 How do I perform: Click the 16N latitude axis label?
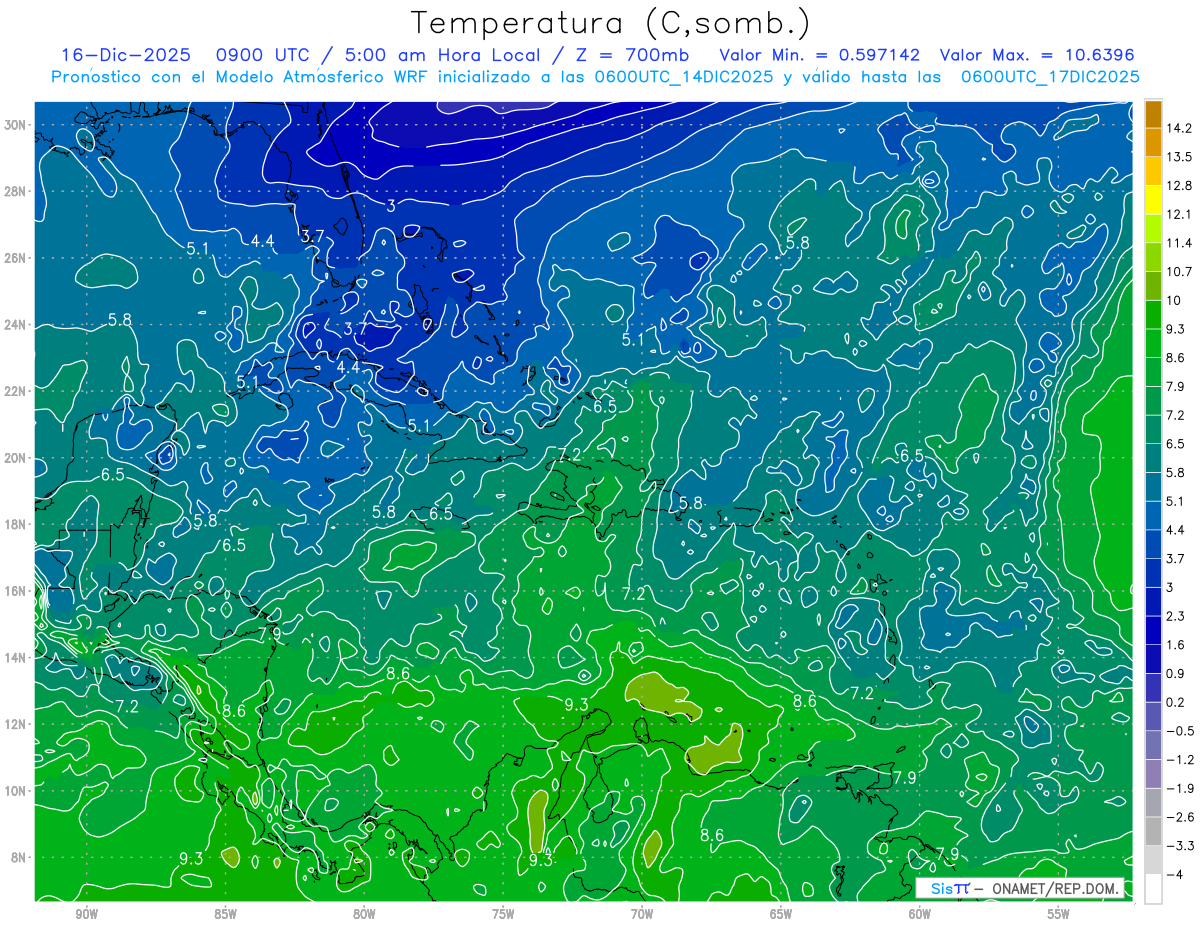pyautogui.click(x=15, y=591)
